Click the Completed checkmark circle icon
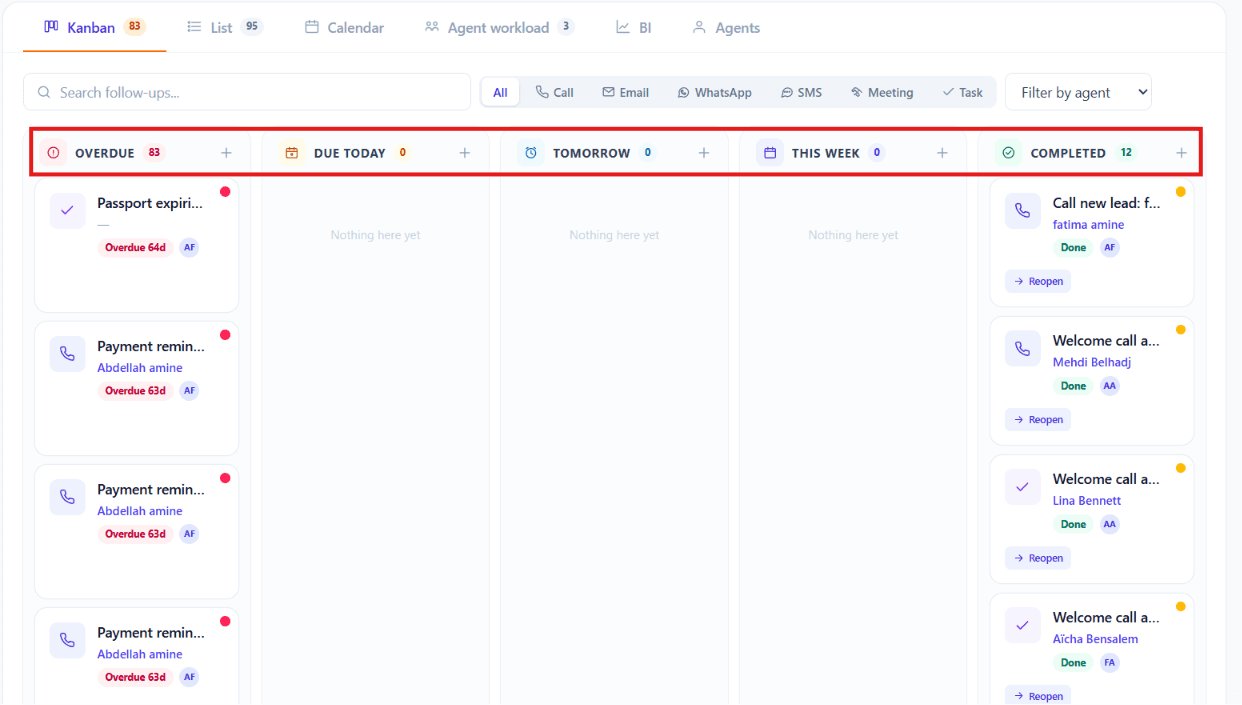This screenshot has width=1242, height=705. click(1008, 153)
